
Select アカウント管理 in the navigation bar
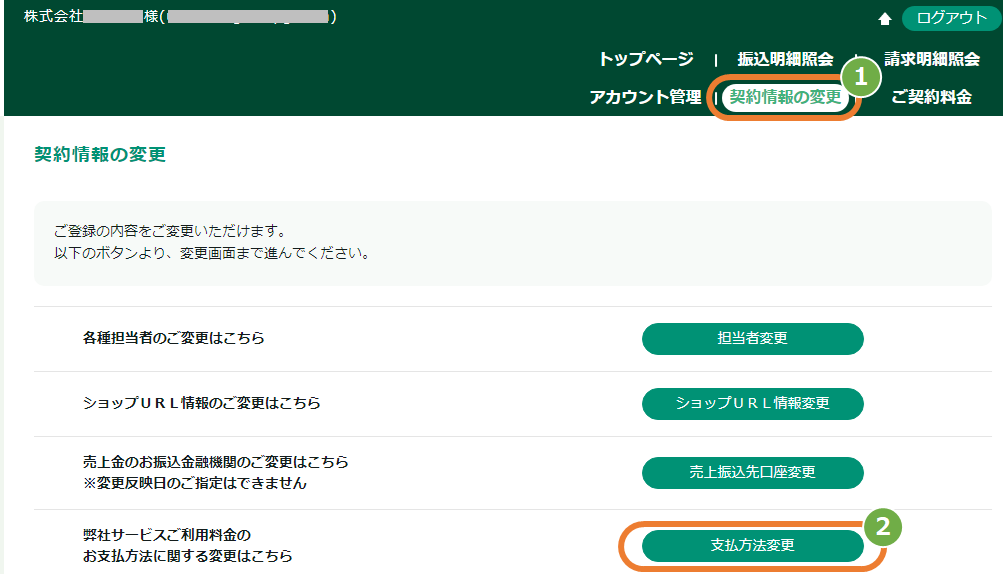point(645,97)
